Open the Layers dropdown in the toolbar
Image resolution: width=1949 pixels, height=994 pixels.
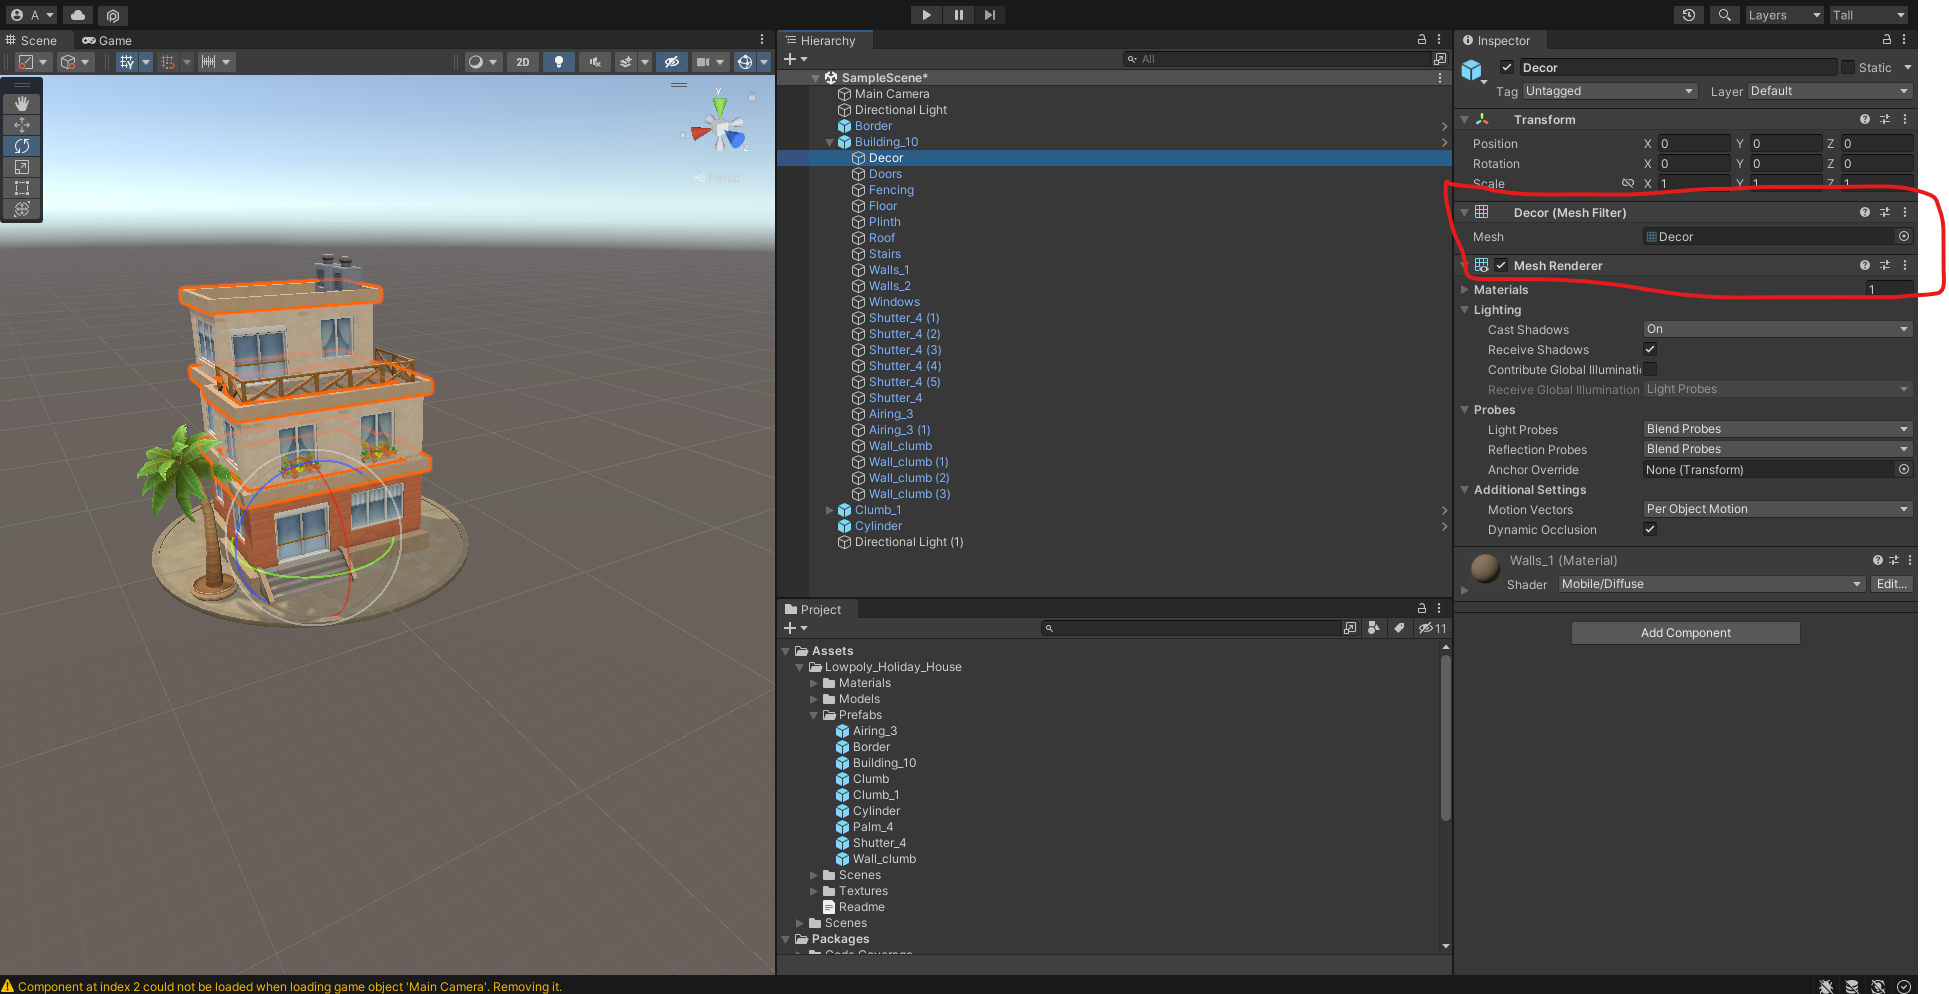point(1784,15)
